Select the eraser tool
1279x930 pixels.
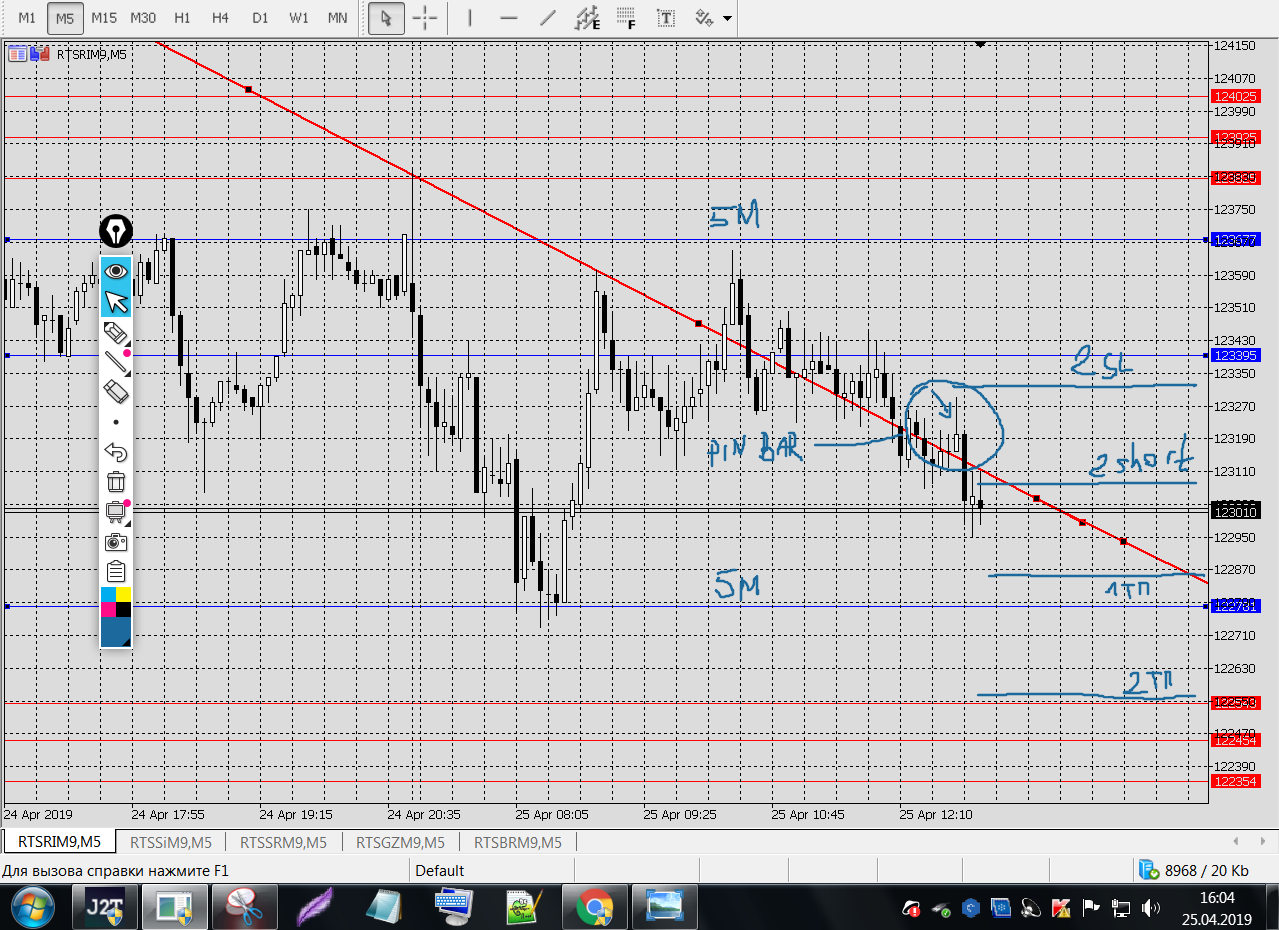116,391
